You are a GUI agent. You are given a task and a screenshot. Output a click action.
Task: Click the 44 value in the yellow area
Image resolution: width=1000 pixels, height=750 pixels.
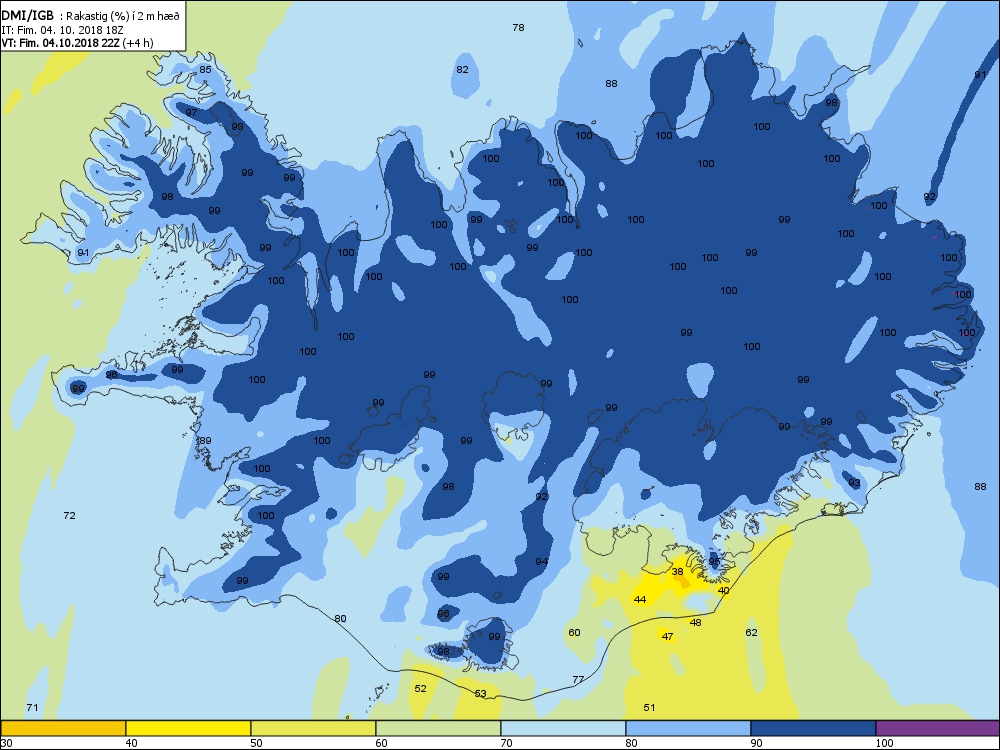pos(640,599)
